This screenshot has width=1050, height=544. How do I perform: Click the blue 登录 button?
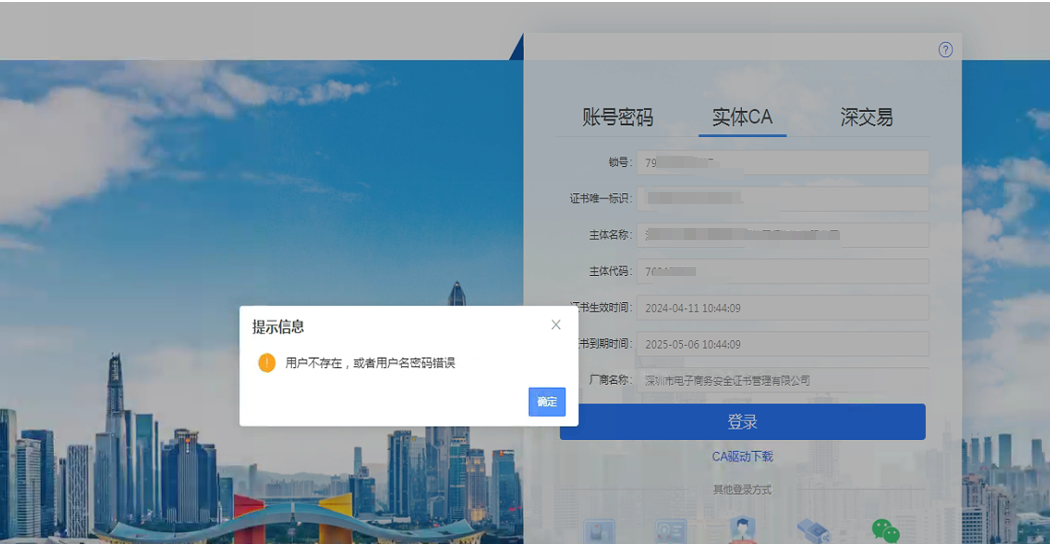click(x=742, y=422)
